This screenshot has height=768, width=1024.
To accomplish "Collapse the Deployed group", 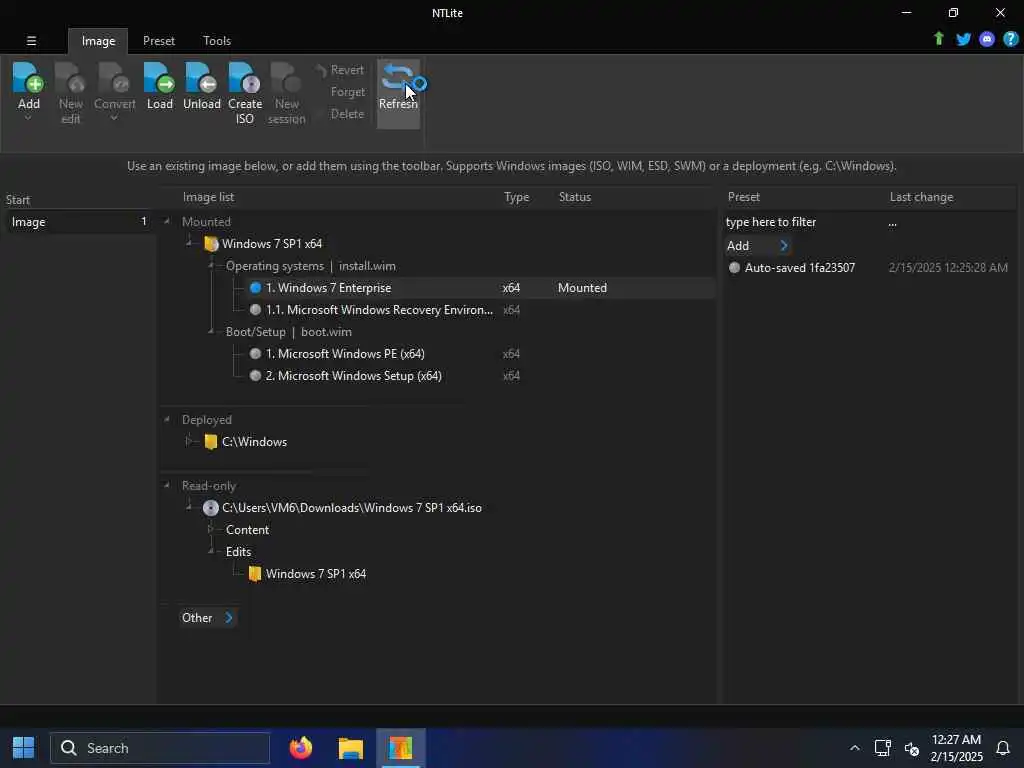I will click(167, 419).
